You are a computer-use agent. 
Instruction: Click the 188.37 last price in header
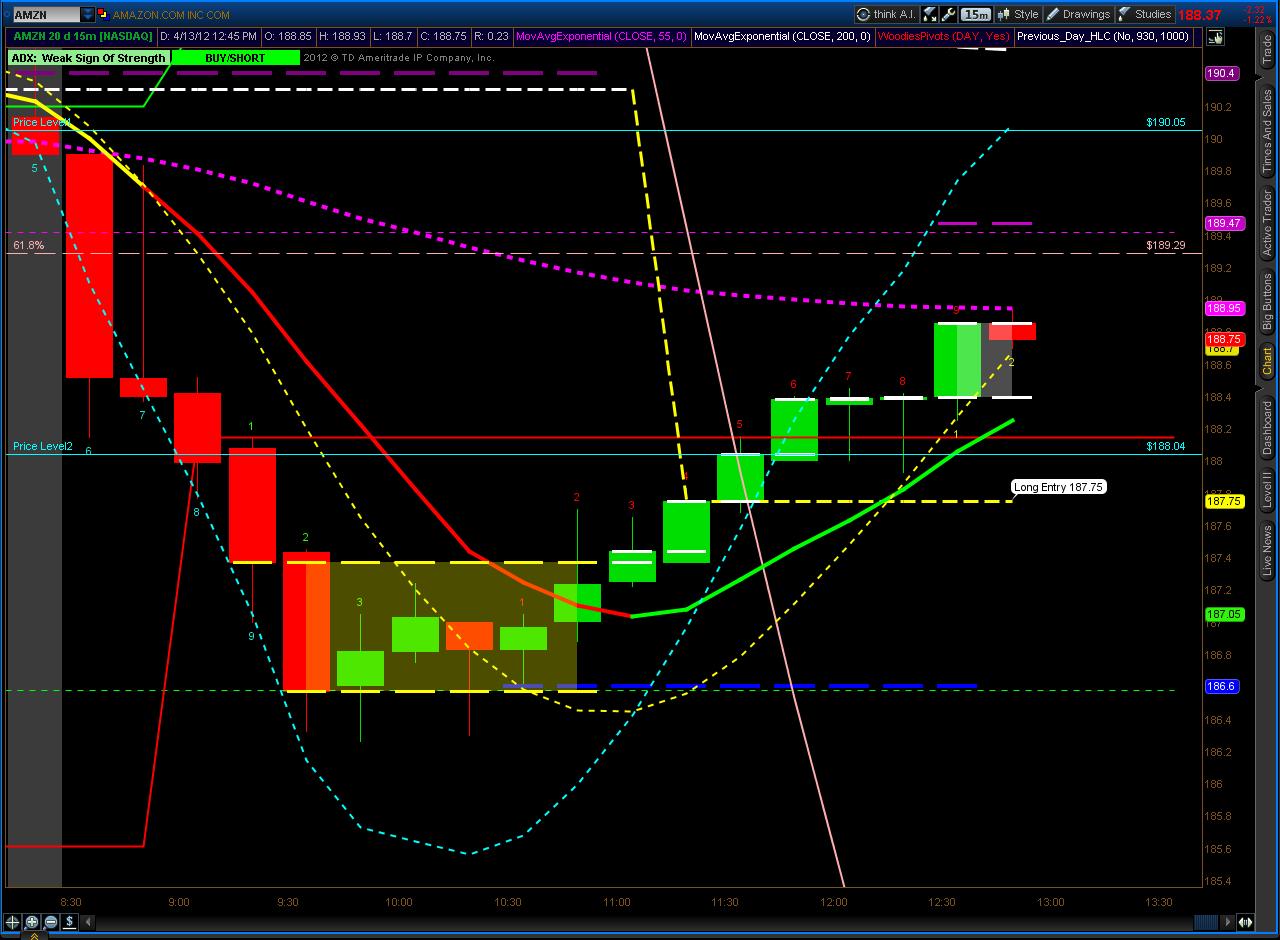[1200, 15]
